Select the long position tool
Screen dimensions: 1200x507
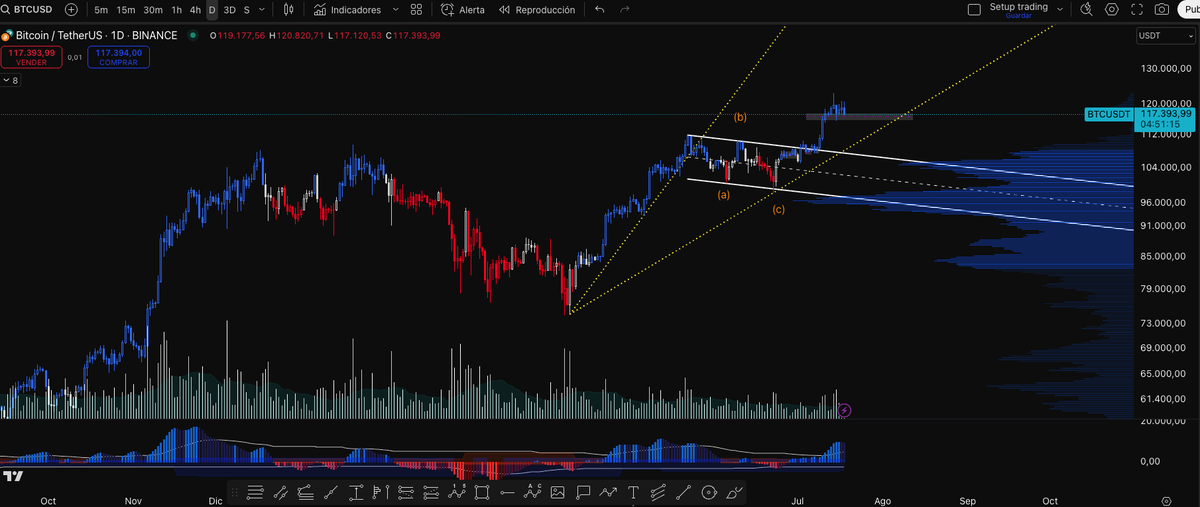coord(405,492)
